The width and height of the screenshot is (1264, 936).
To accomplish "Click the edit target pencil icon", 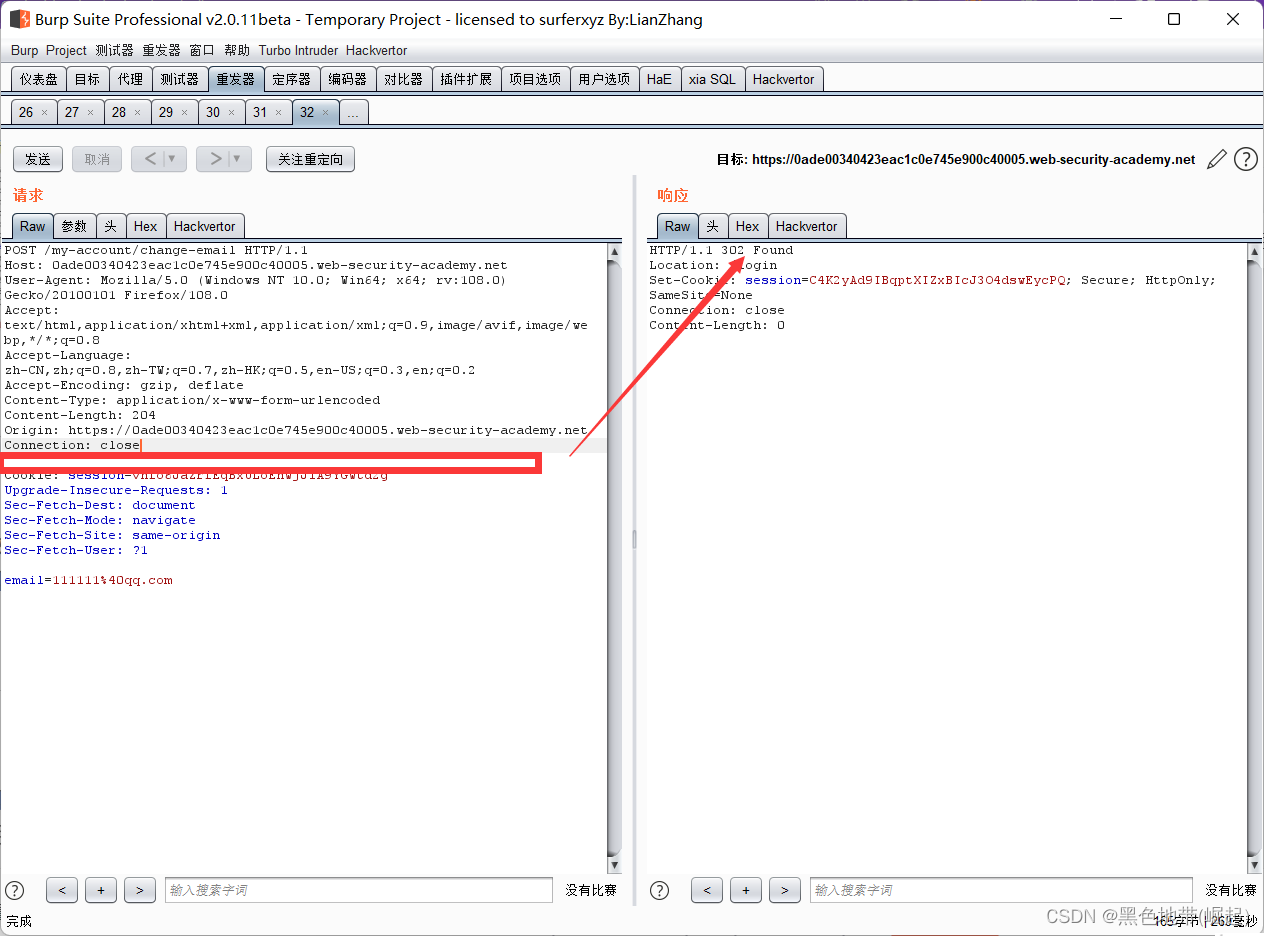I will click(1217, 159).
